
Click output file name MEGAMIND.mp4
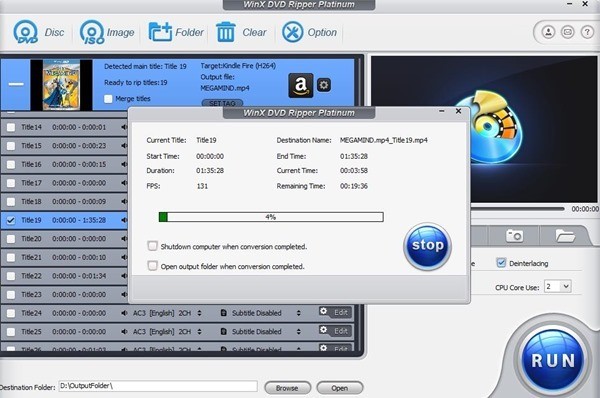pyautogui.click(x=225, y=88)
